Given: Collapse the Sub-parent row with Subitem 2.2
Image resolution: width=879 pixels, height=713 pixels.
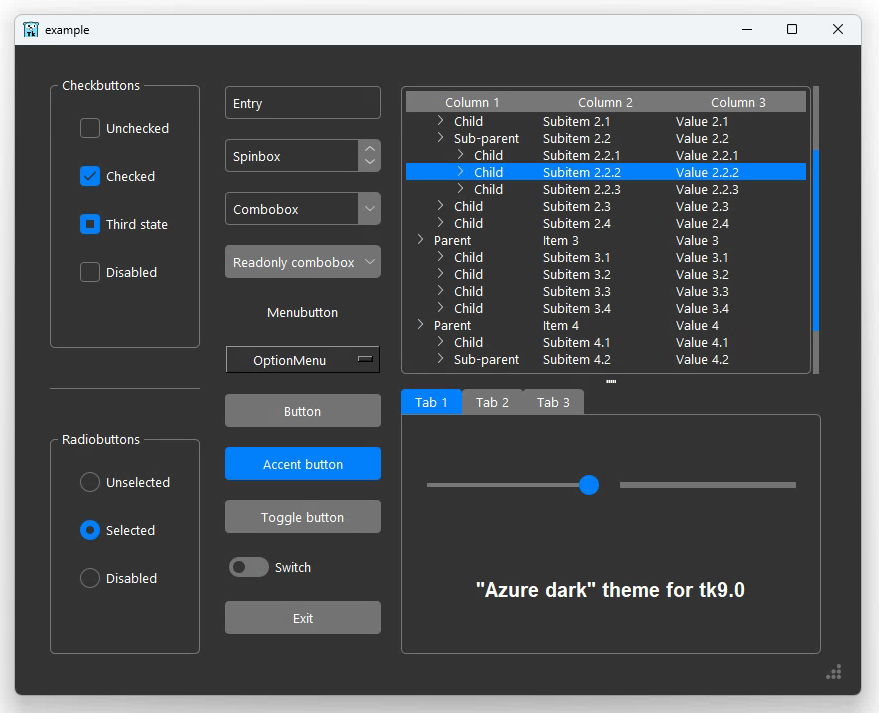Looking at the screenshot, I should [x=441, y=138].
